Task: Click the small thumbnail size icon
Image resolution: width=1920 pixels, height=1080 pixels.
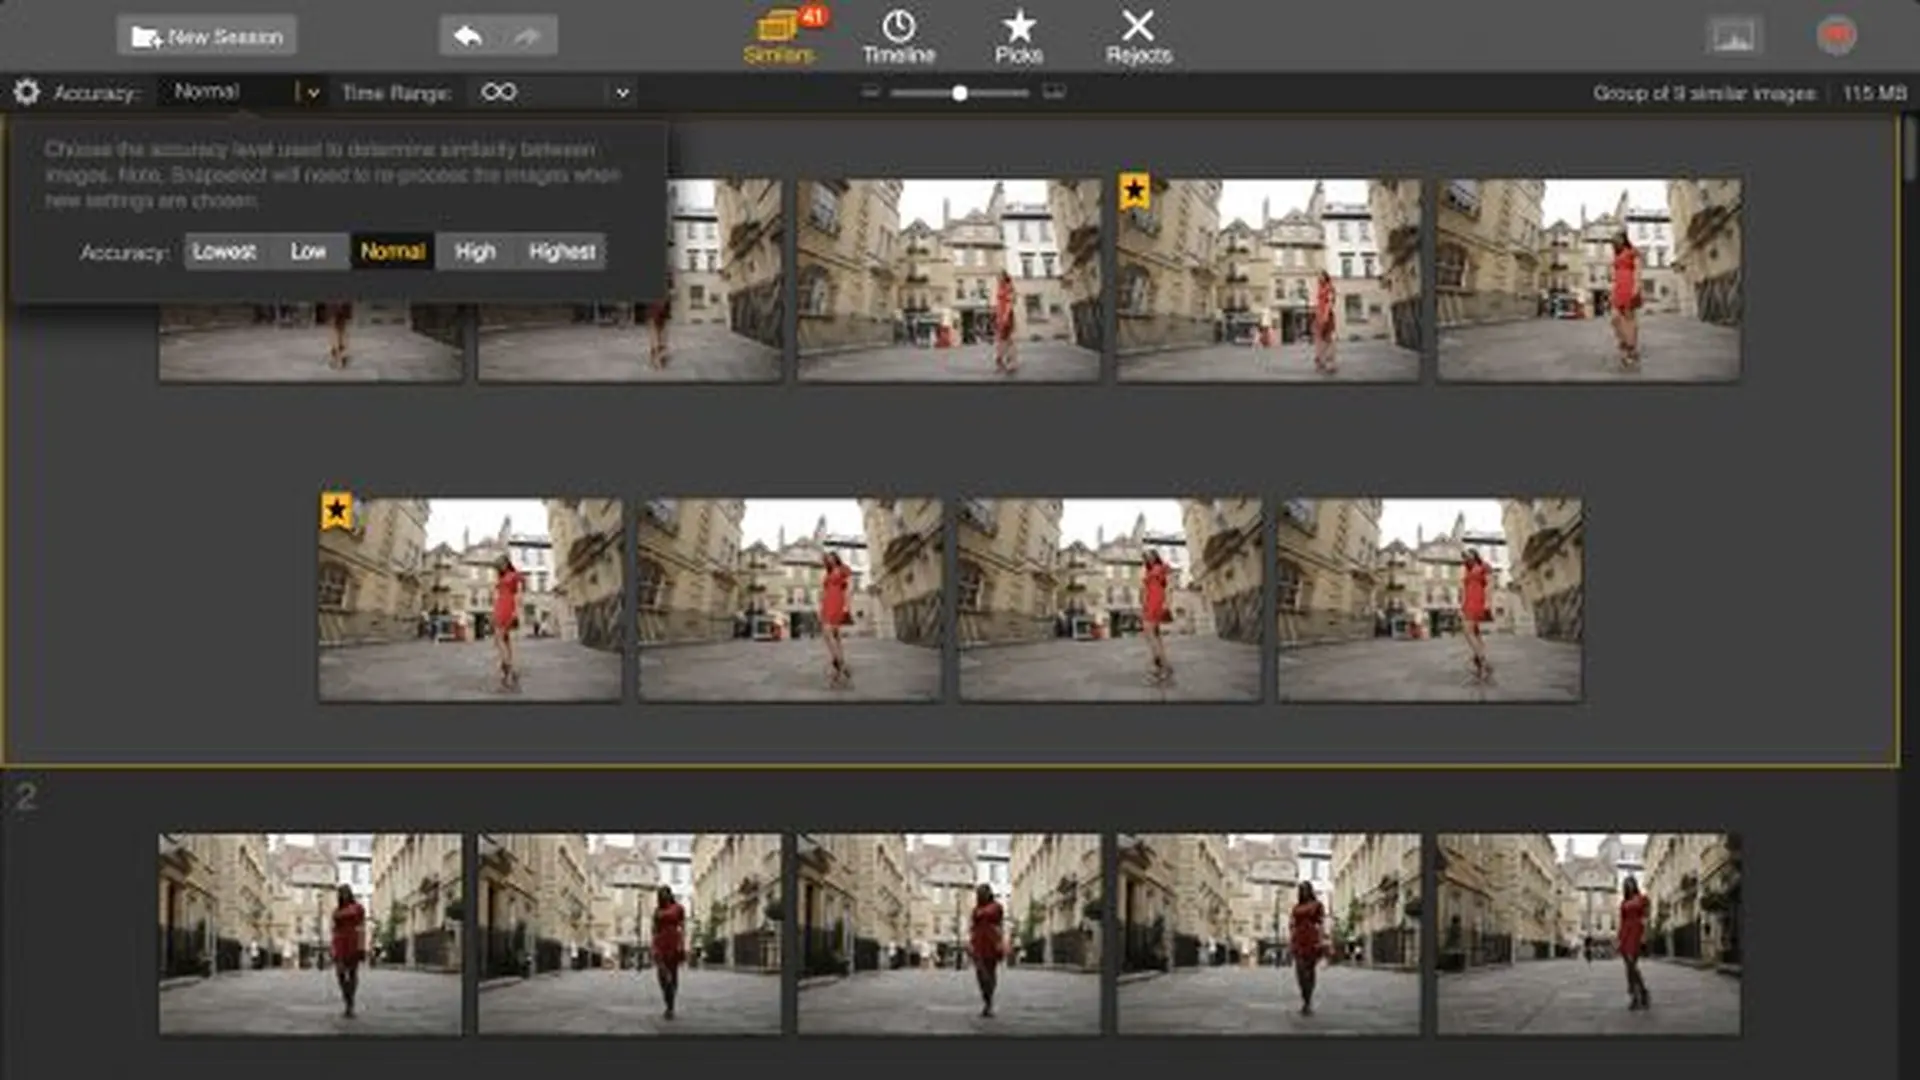Action: click(x=870, y=92)
